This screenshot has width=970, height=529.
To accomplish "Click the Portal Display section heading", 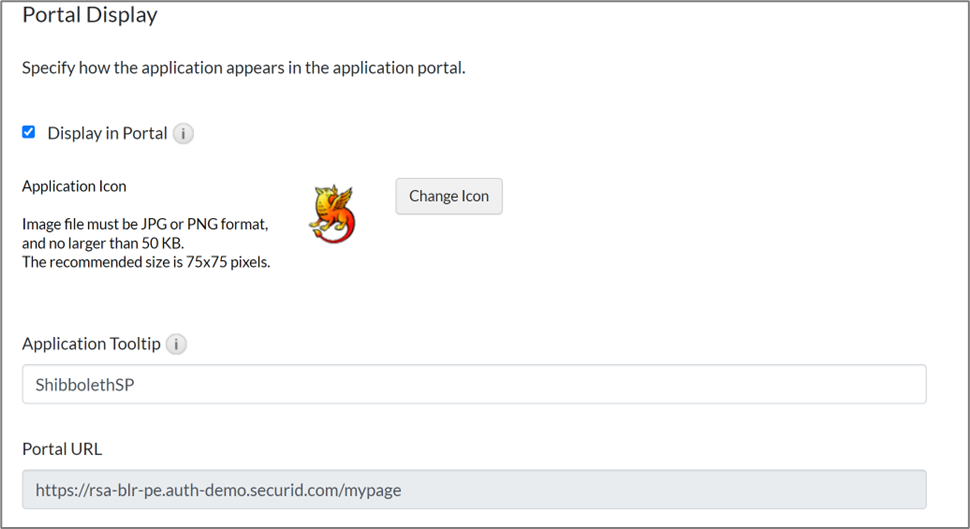I will tap(90, 16).
